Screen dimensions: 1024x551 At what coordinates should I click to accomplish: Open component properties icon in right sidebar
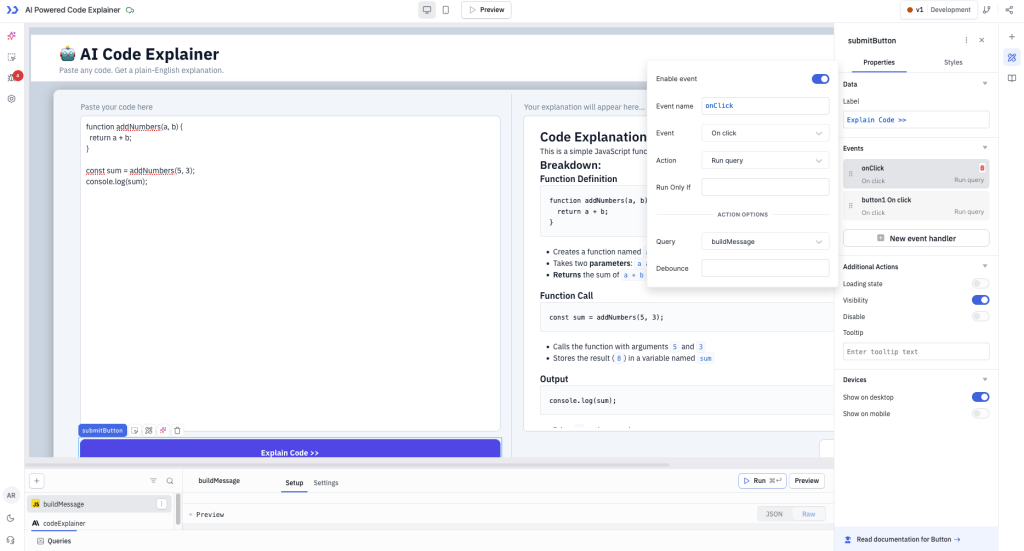1012,57
